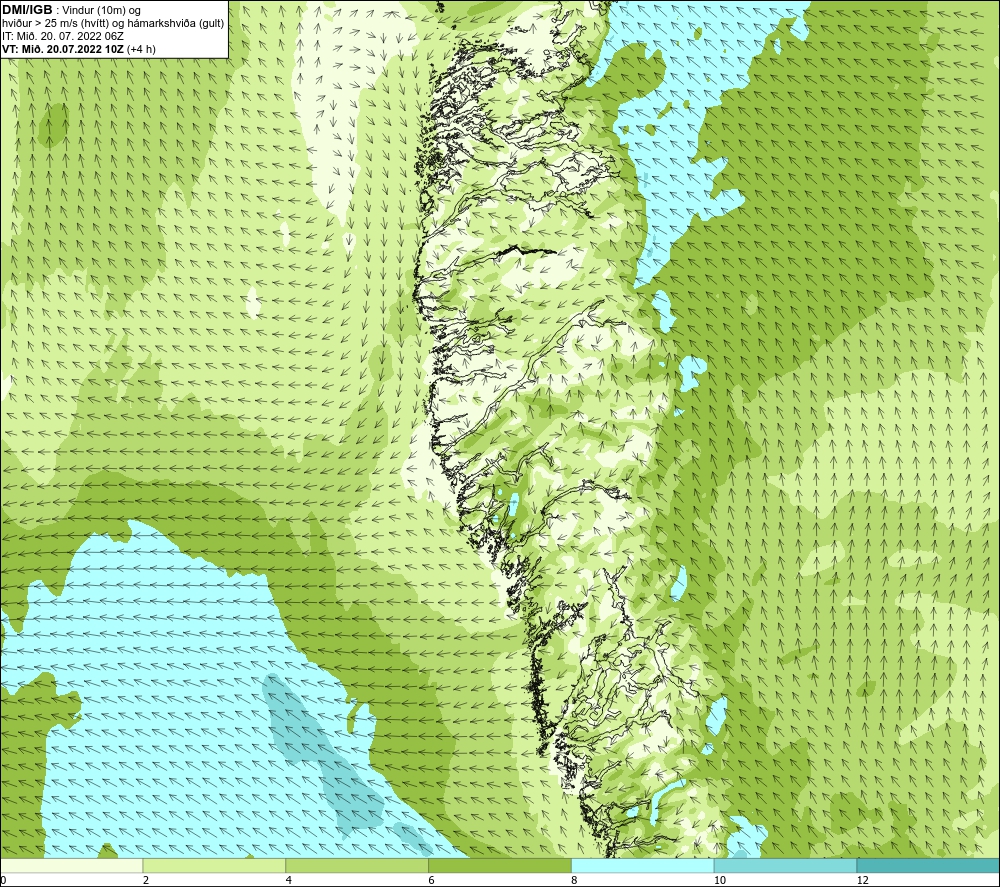1000x887 pixels.
Task: Click the 6–8 m/s dark green band
Action: tap(499, 866)
